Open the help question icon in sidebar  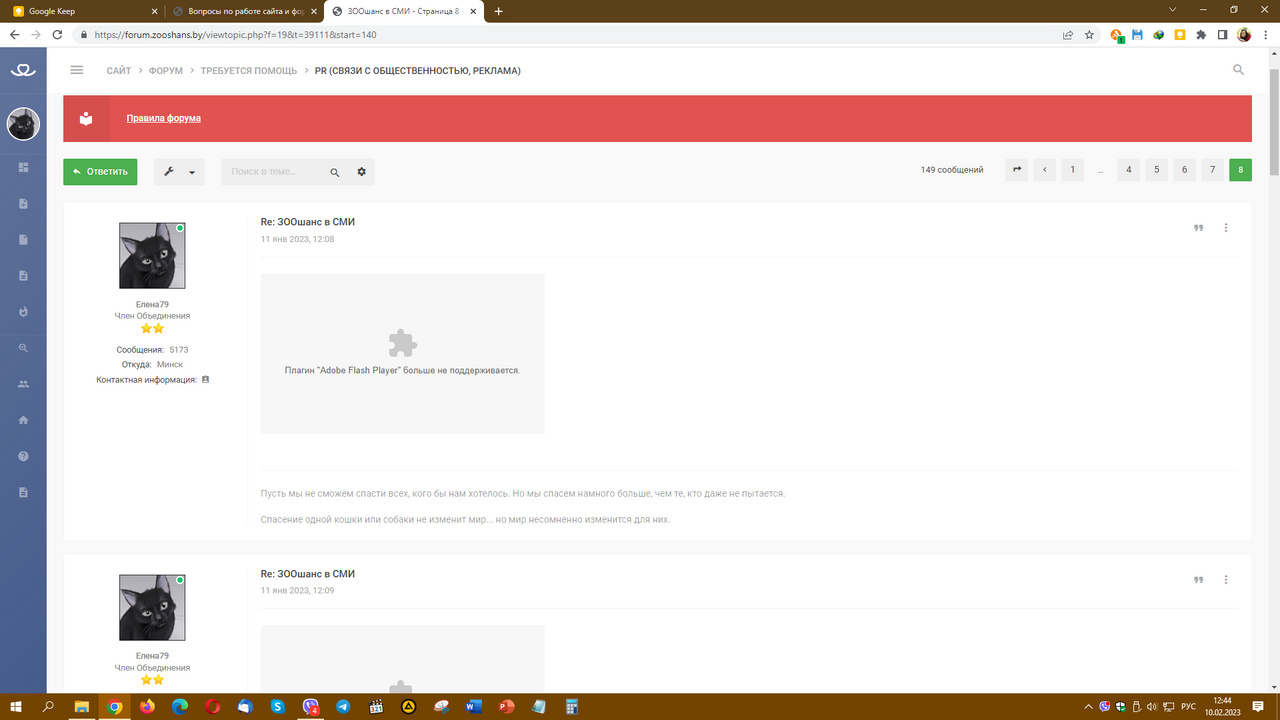click(x=24, y=456)
